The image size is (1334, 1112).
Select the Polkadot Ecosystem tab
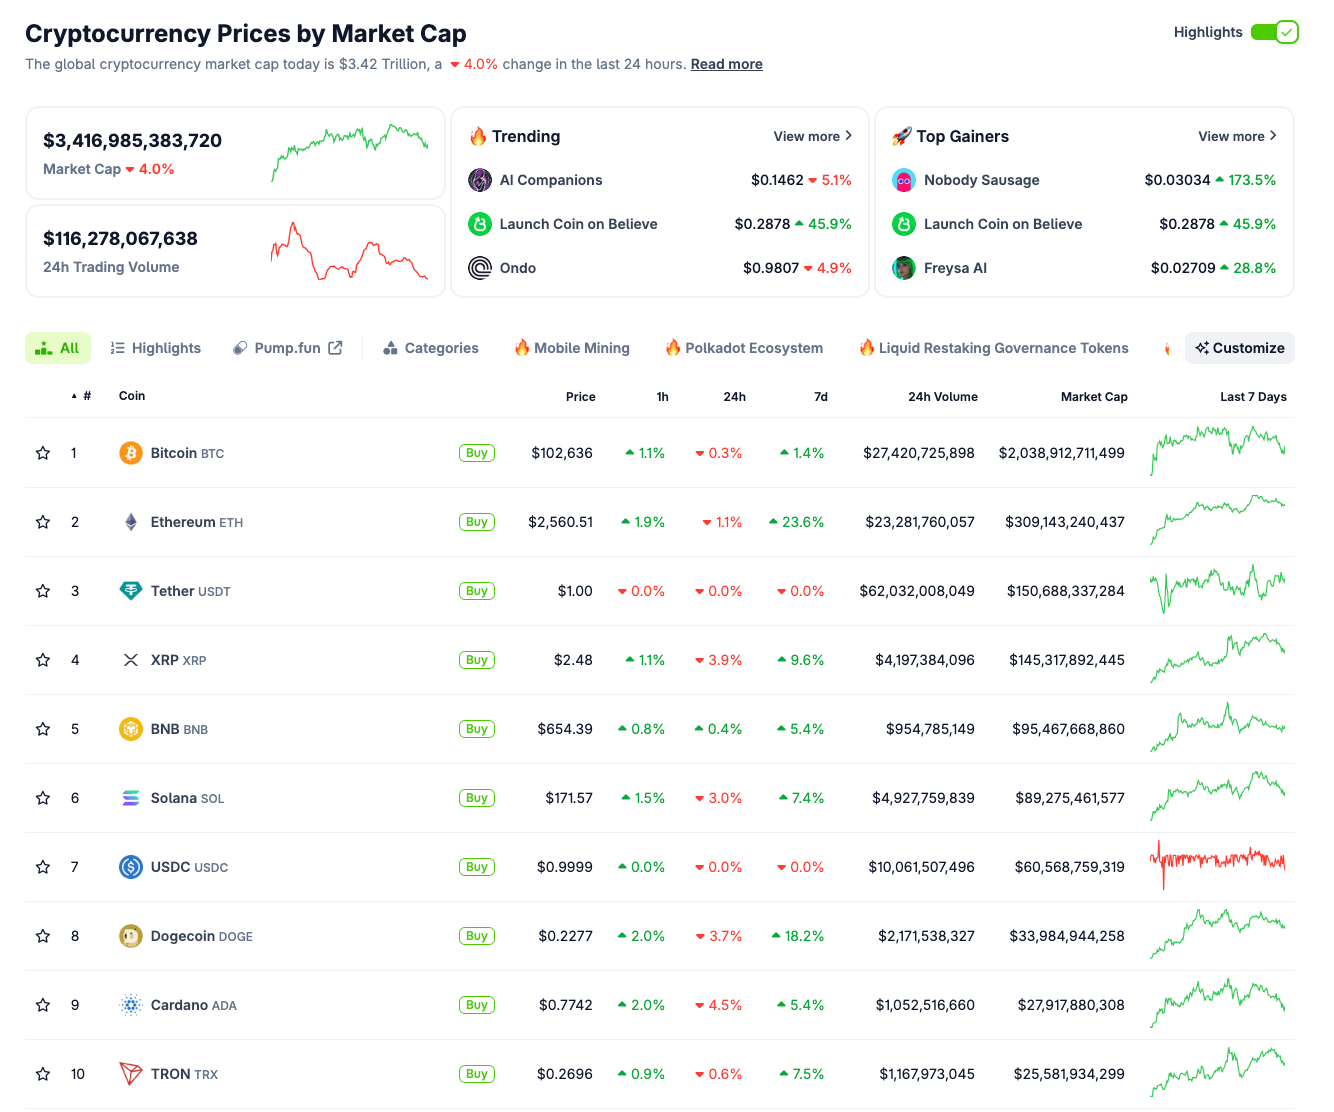tap(744, 348)
